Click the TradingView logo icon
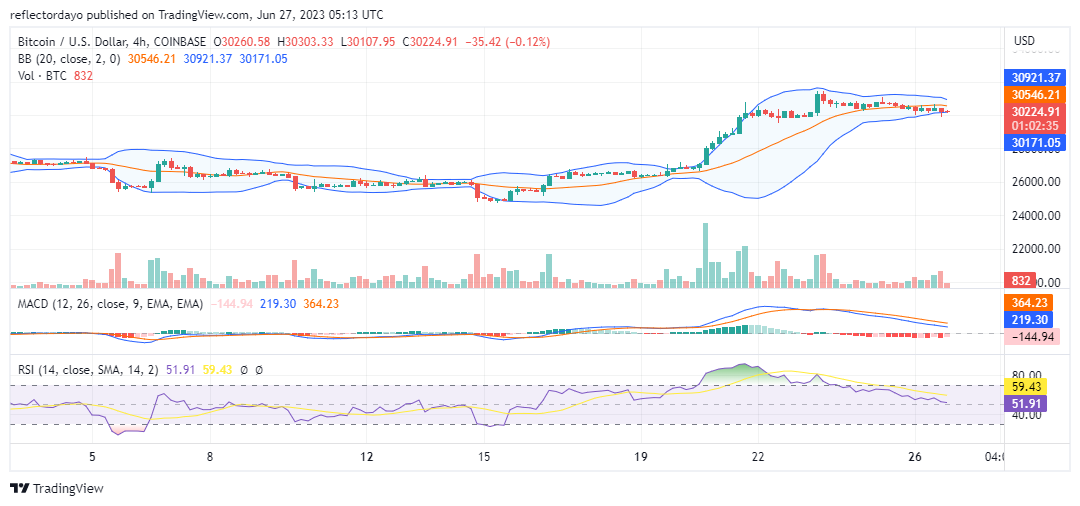This screenshot has height=506, width=1080. pyautogui.click(x=20, y=488)
